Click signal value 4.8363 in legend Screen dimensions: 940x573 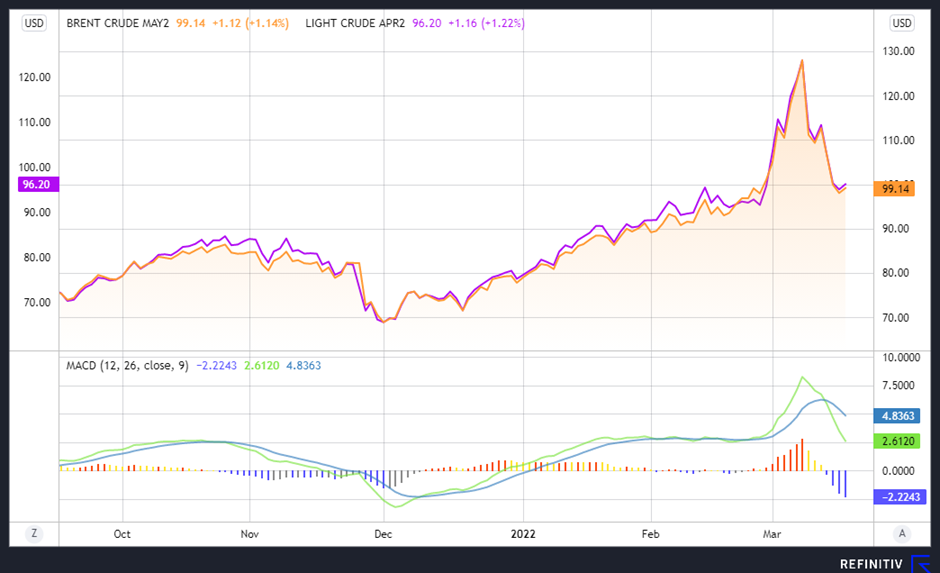303,366
